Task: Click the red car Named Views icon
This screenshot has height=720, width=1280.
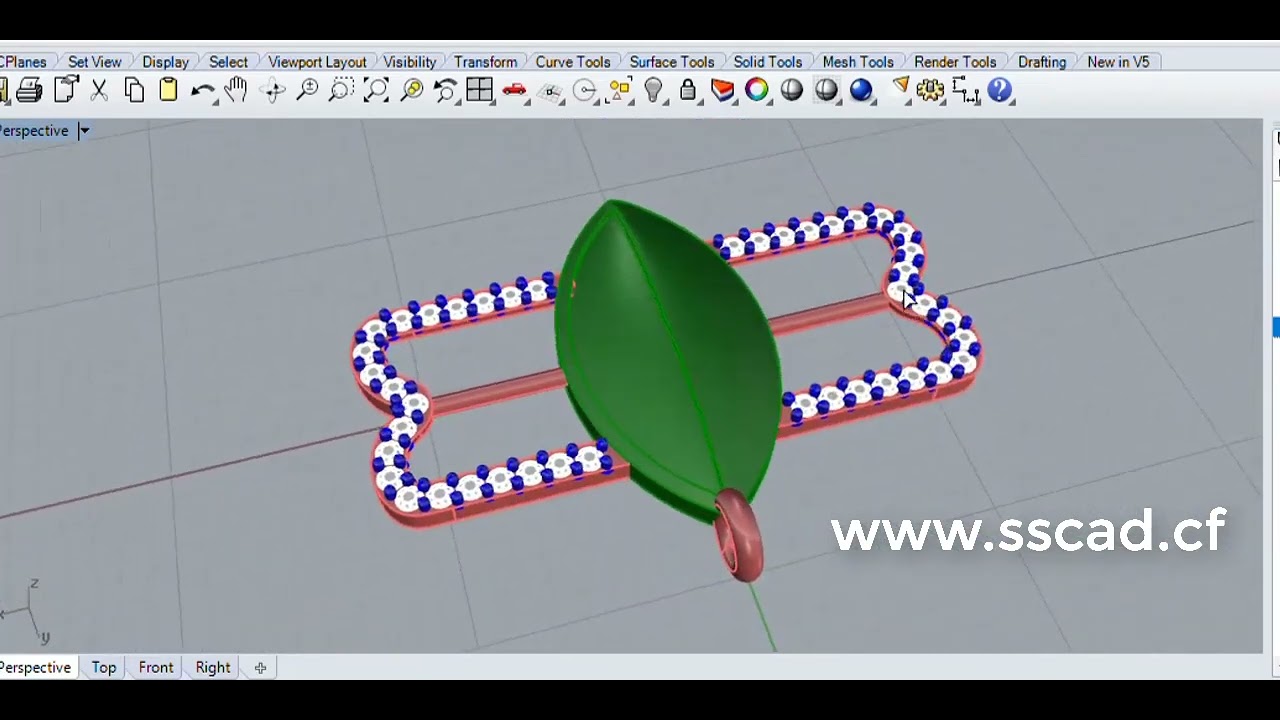Action: 514,91
